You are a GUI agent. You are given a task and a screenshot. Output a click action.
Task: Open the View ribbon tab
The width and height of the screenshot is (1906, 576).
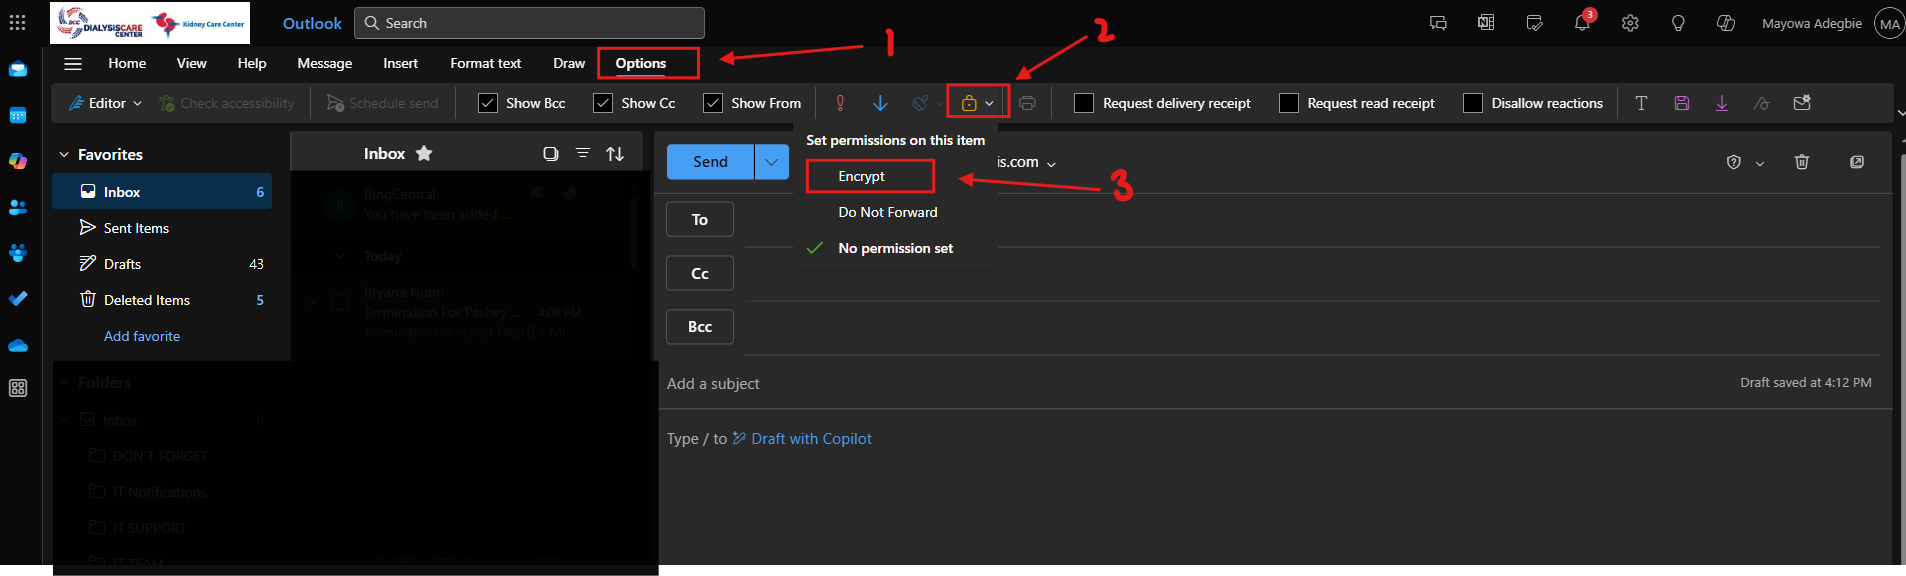(x=192, y=63)
